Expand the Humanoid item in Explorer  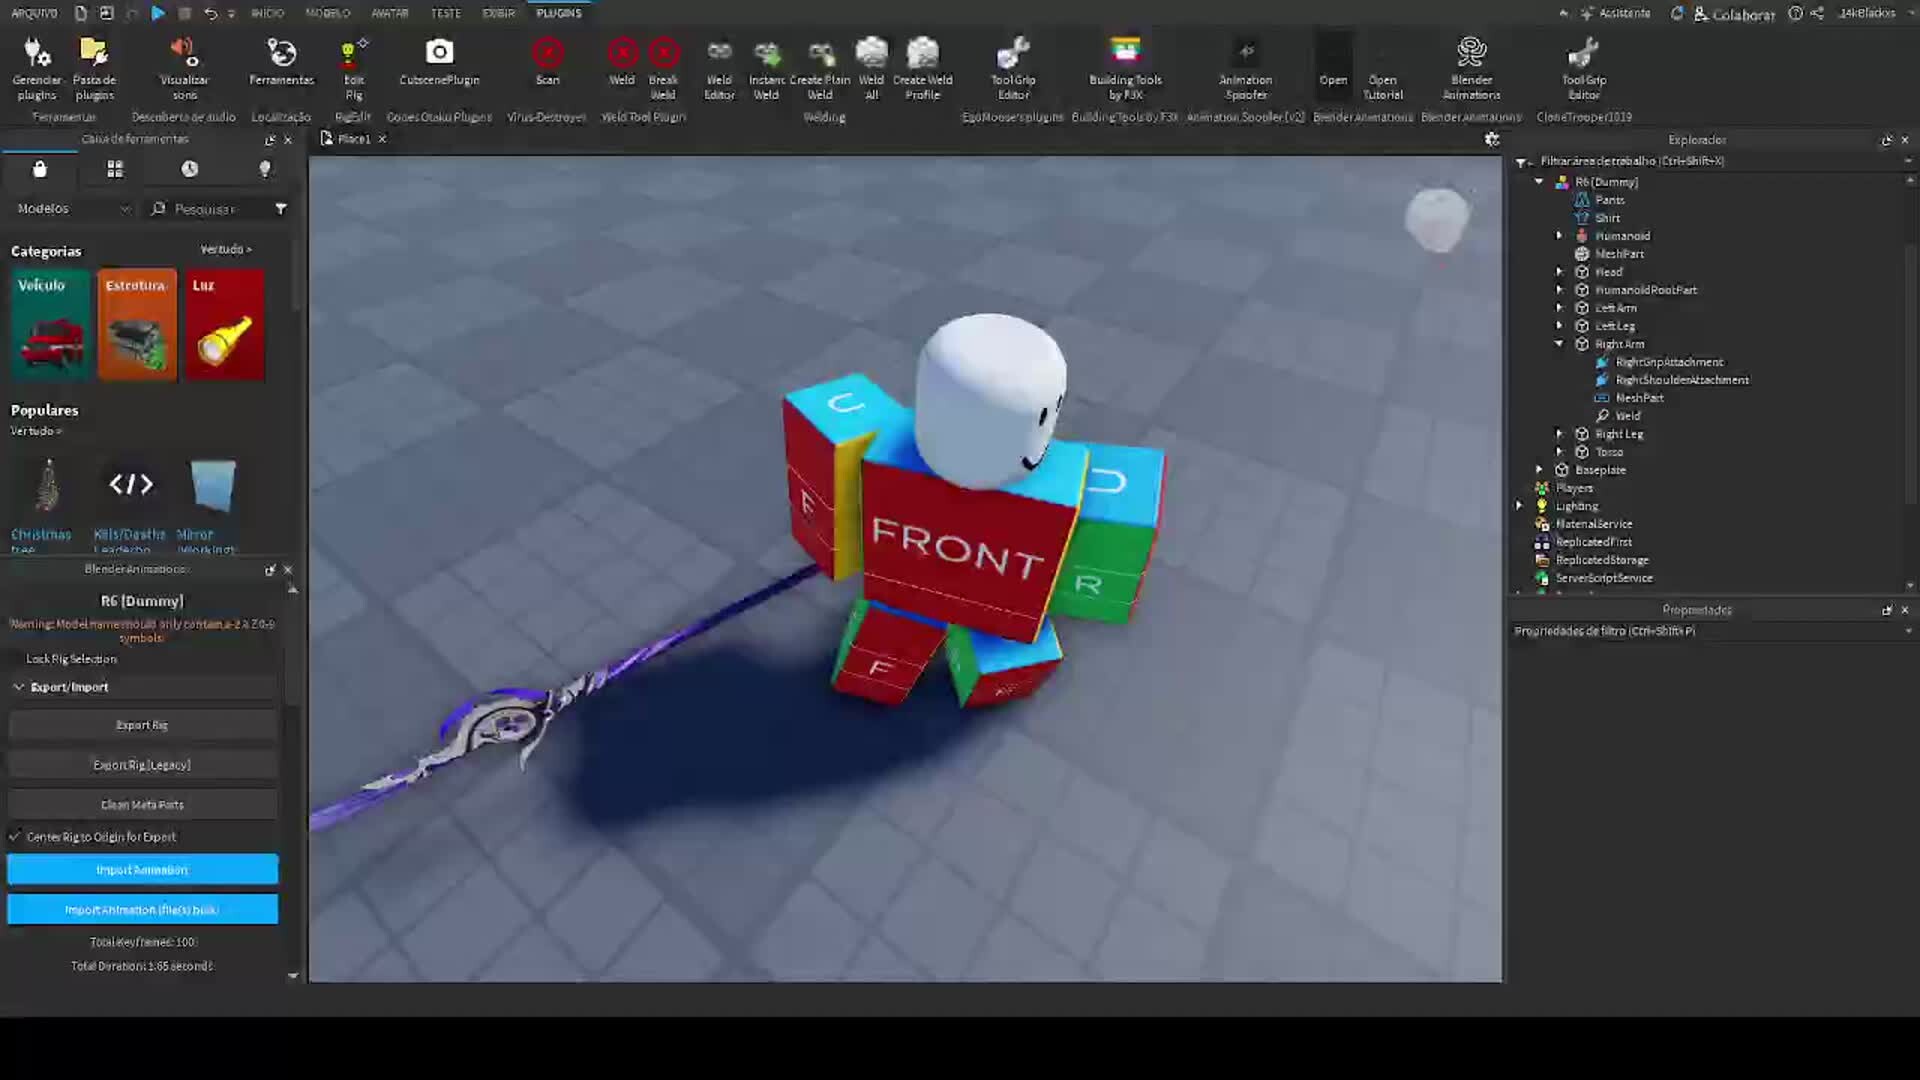coord(1560,235)
